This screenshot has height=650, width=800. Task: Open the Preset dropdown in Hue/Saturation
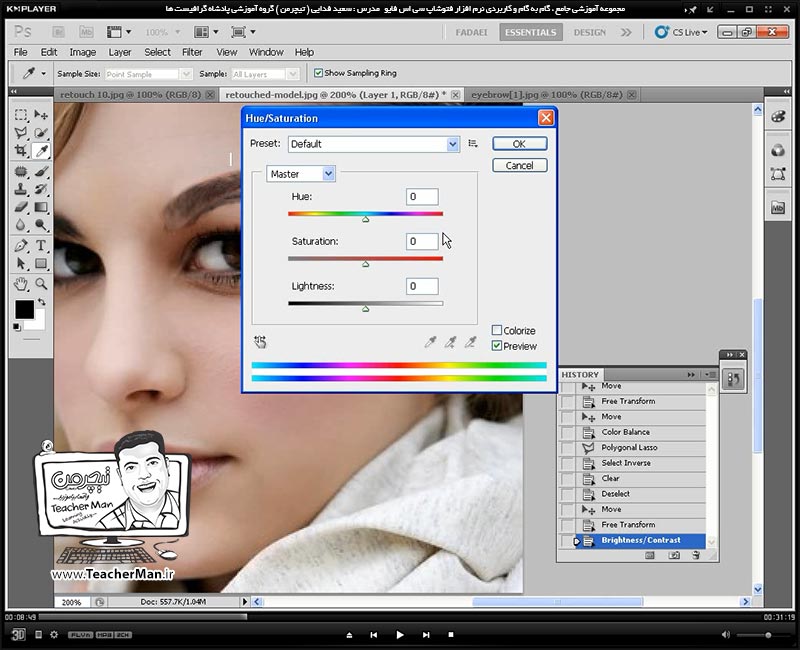(x=374, y=144)
